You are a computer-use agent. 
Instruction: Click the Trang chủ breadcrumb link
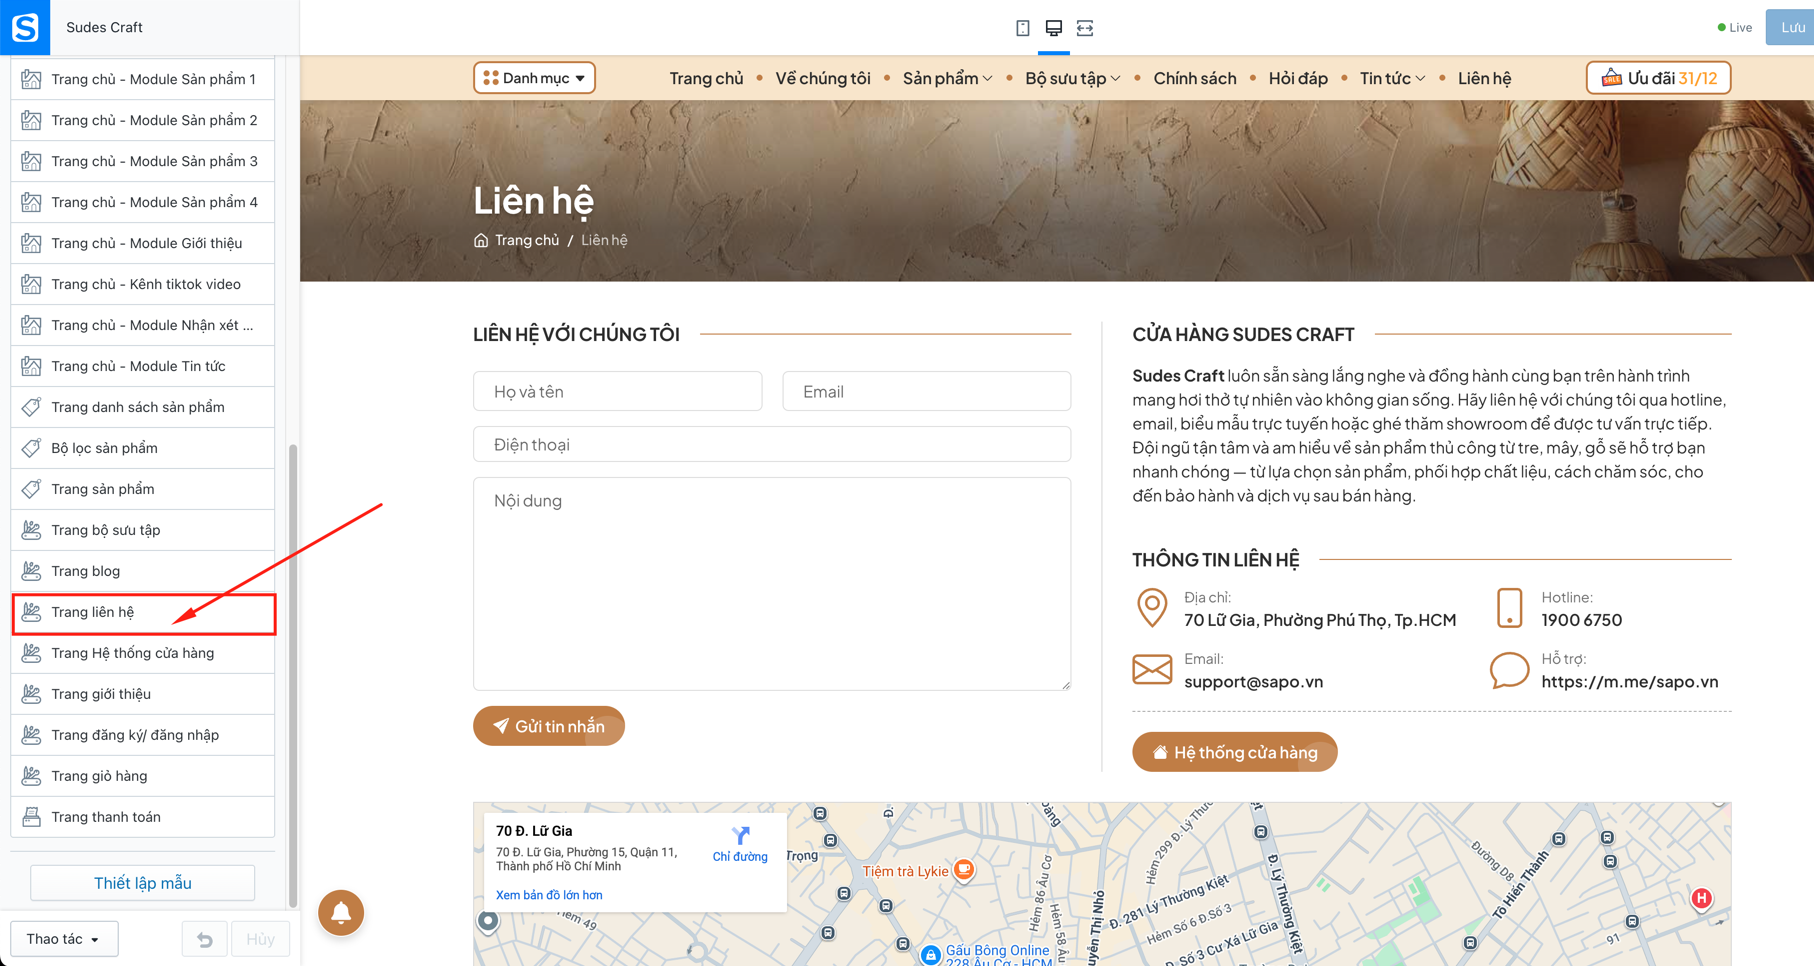[x=527, y=240]
